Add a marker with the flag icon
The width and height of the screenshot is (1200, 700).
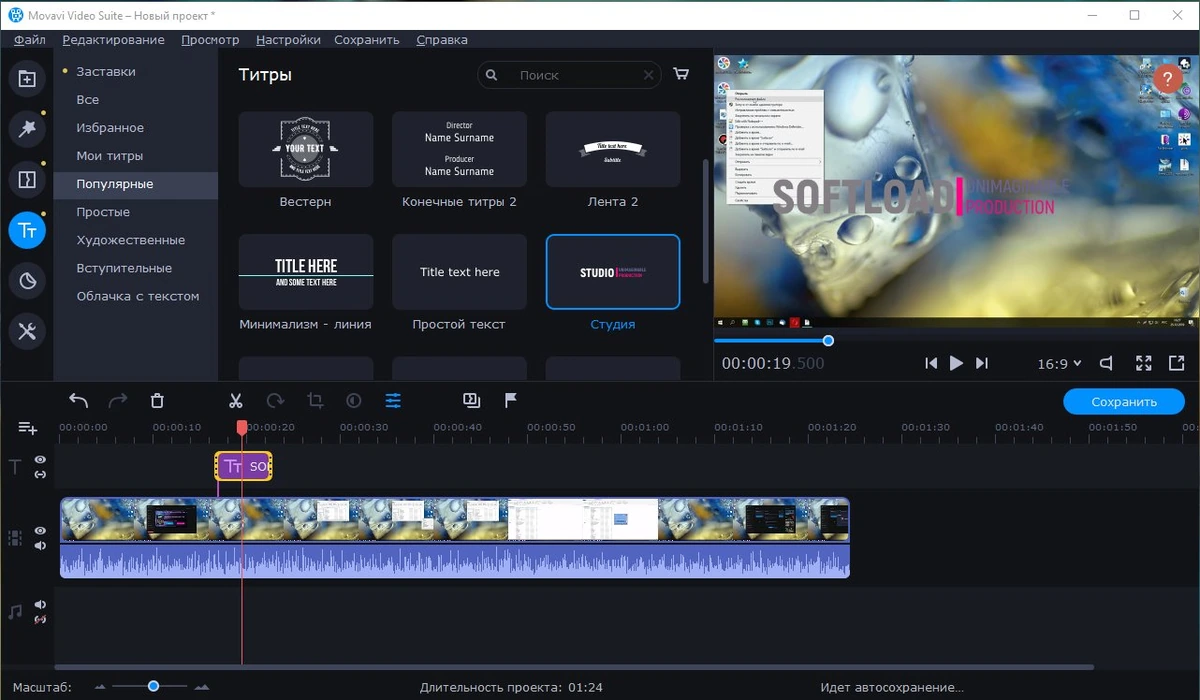click(510, 401)
